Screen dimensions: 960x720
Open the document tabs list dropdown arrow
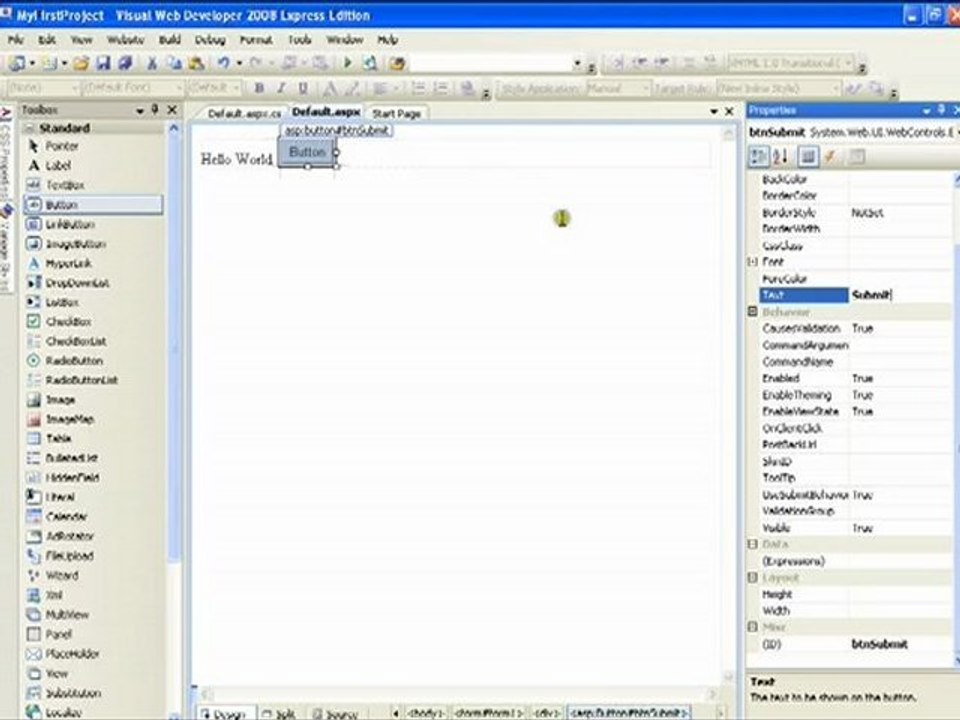(x=714, y=111)
